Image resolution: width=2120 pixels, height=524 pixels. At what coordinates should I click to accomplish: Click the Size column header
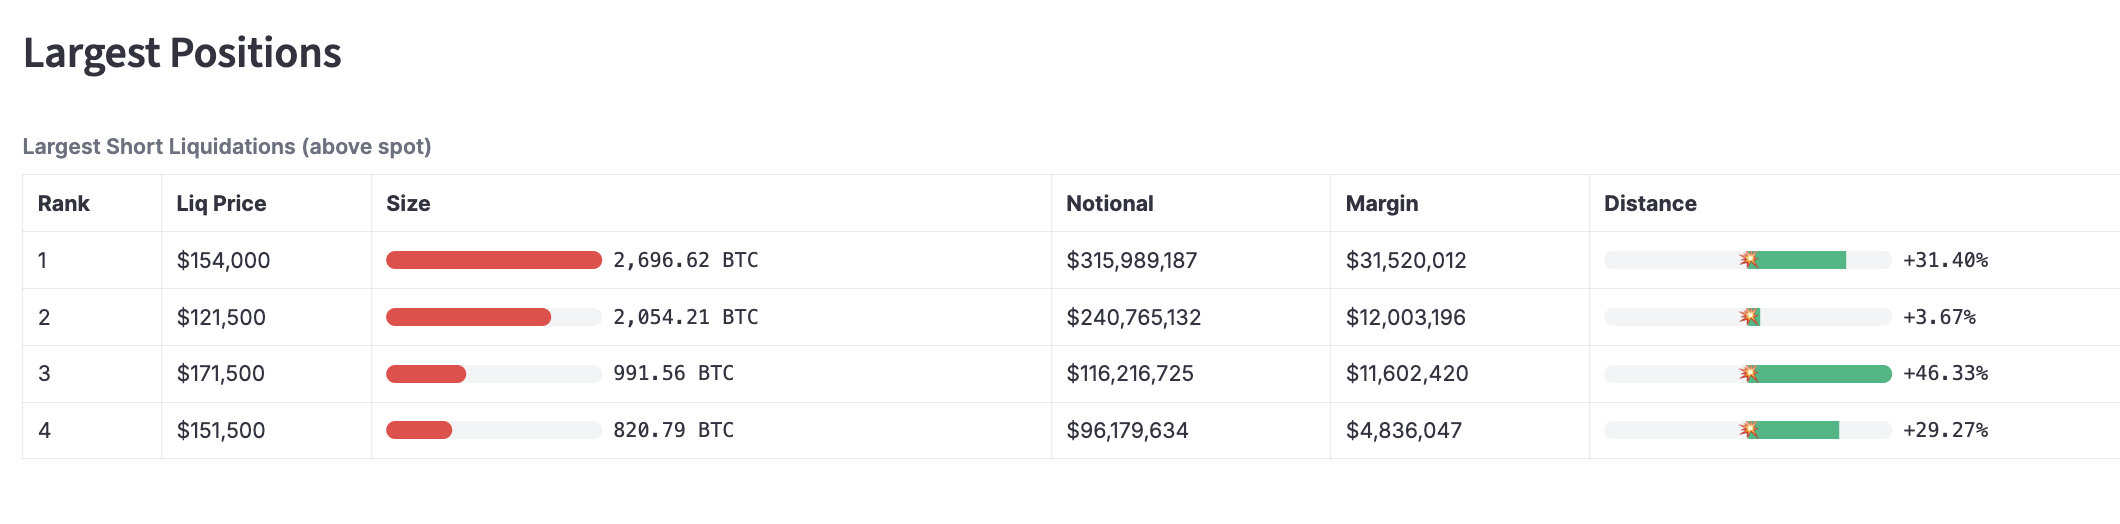pos(408,204)
